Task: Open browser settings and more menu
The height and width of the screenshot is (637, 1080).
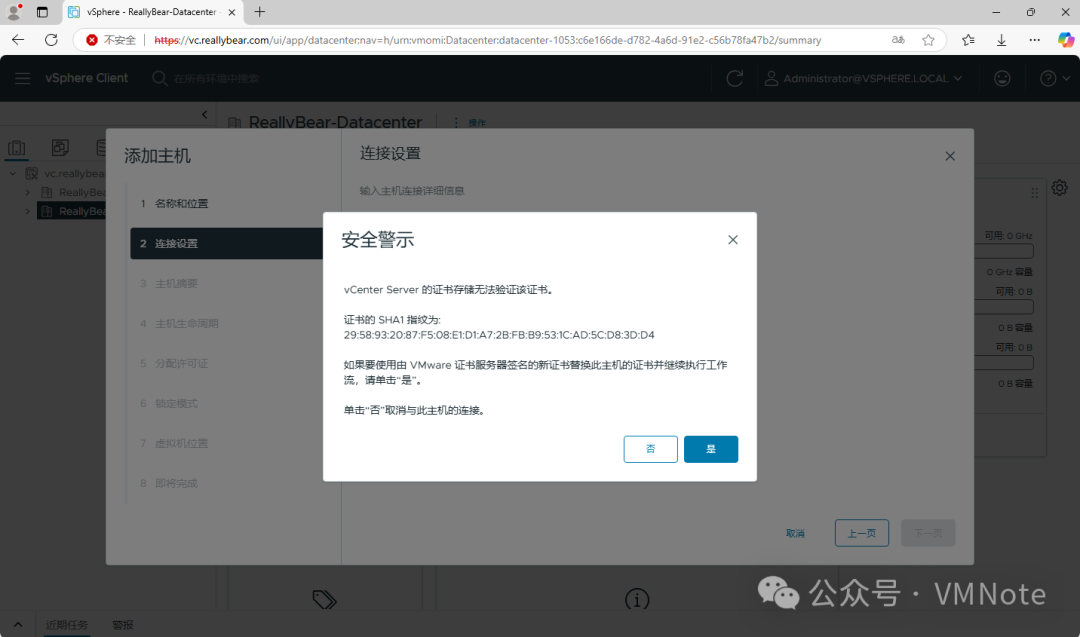Action: pyautogui.click(x=1035, y=40)
